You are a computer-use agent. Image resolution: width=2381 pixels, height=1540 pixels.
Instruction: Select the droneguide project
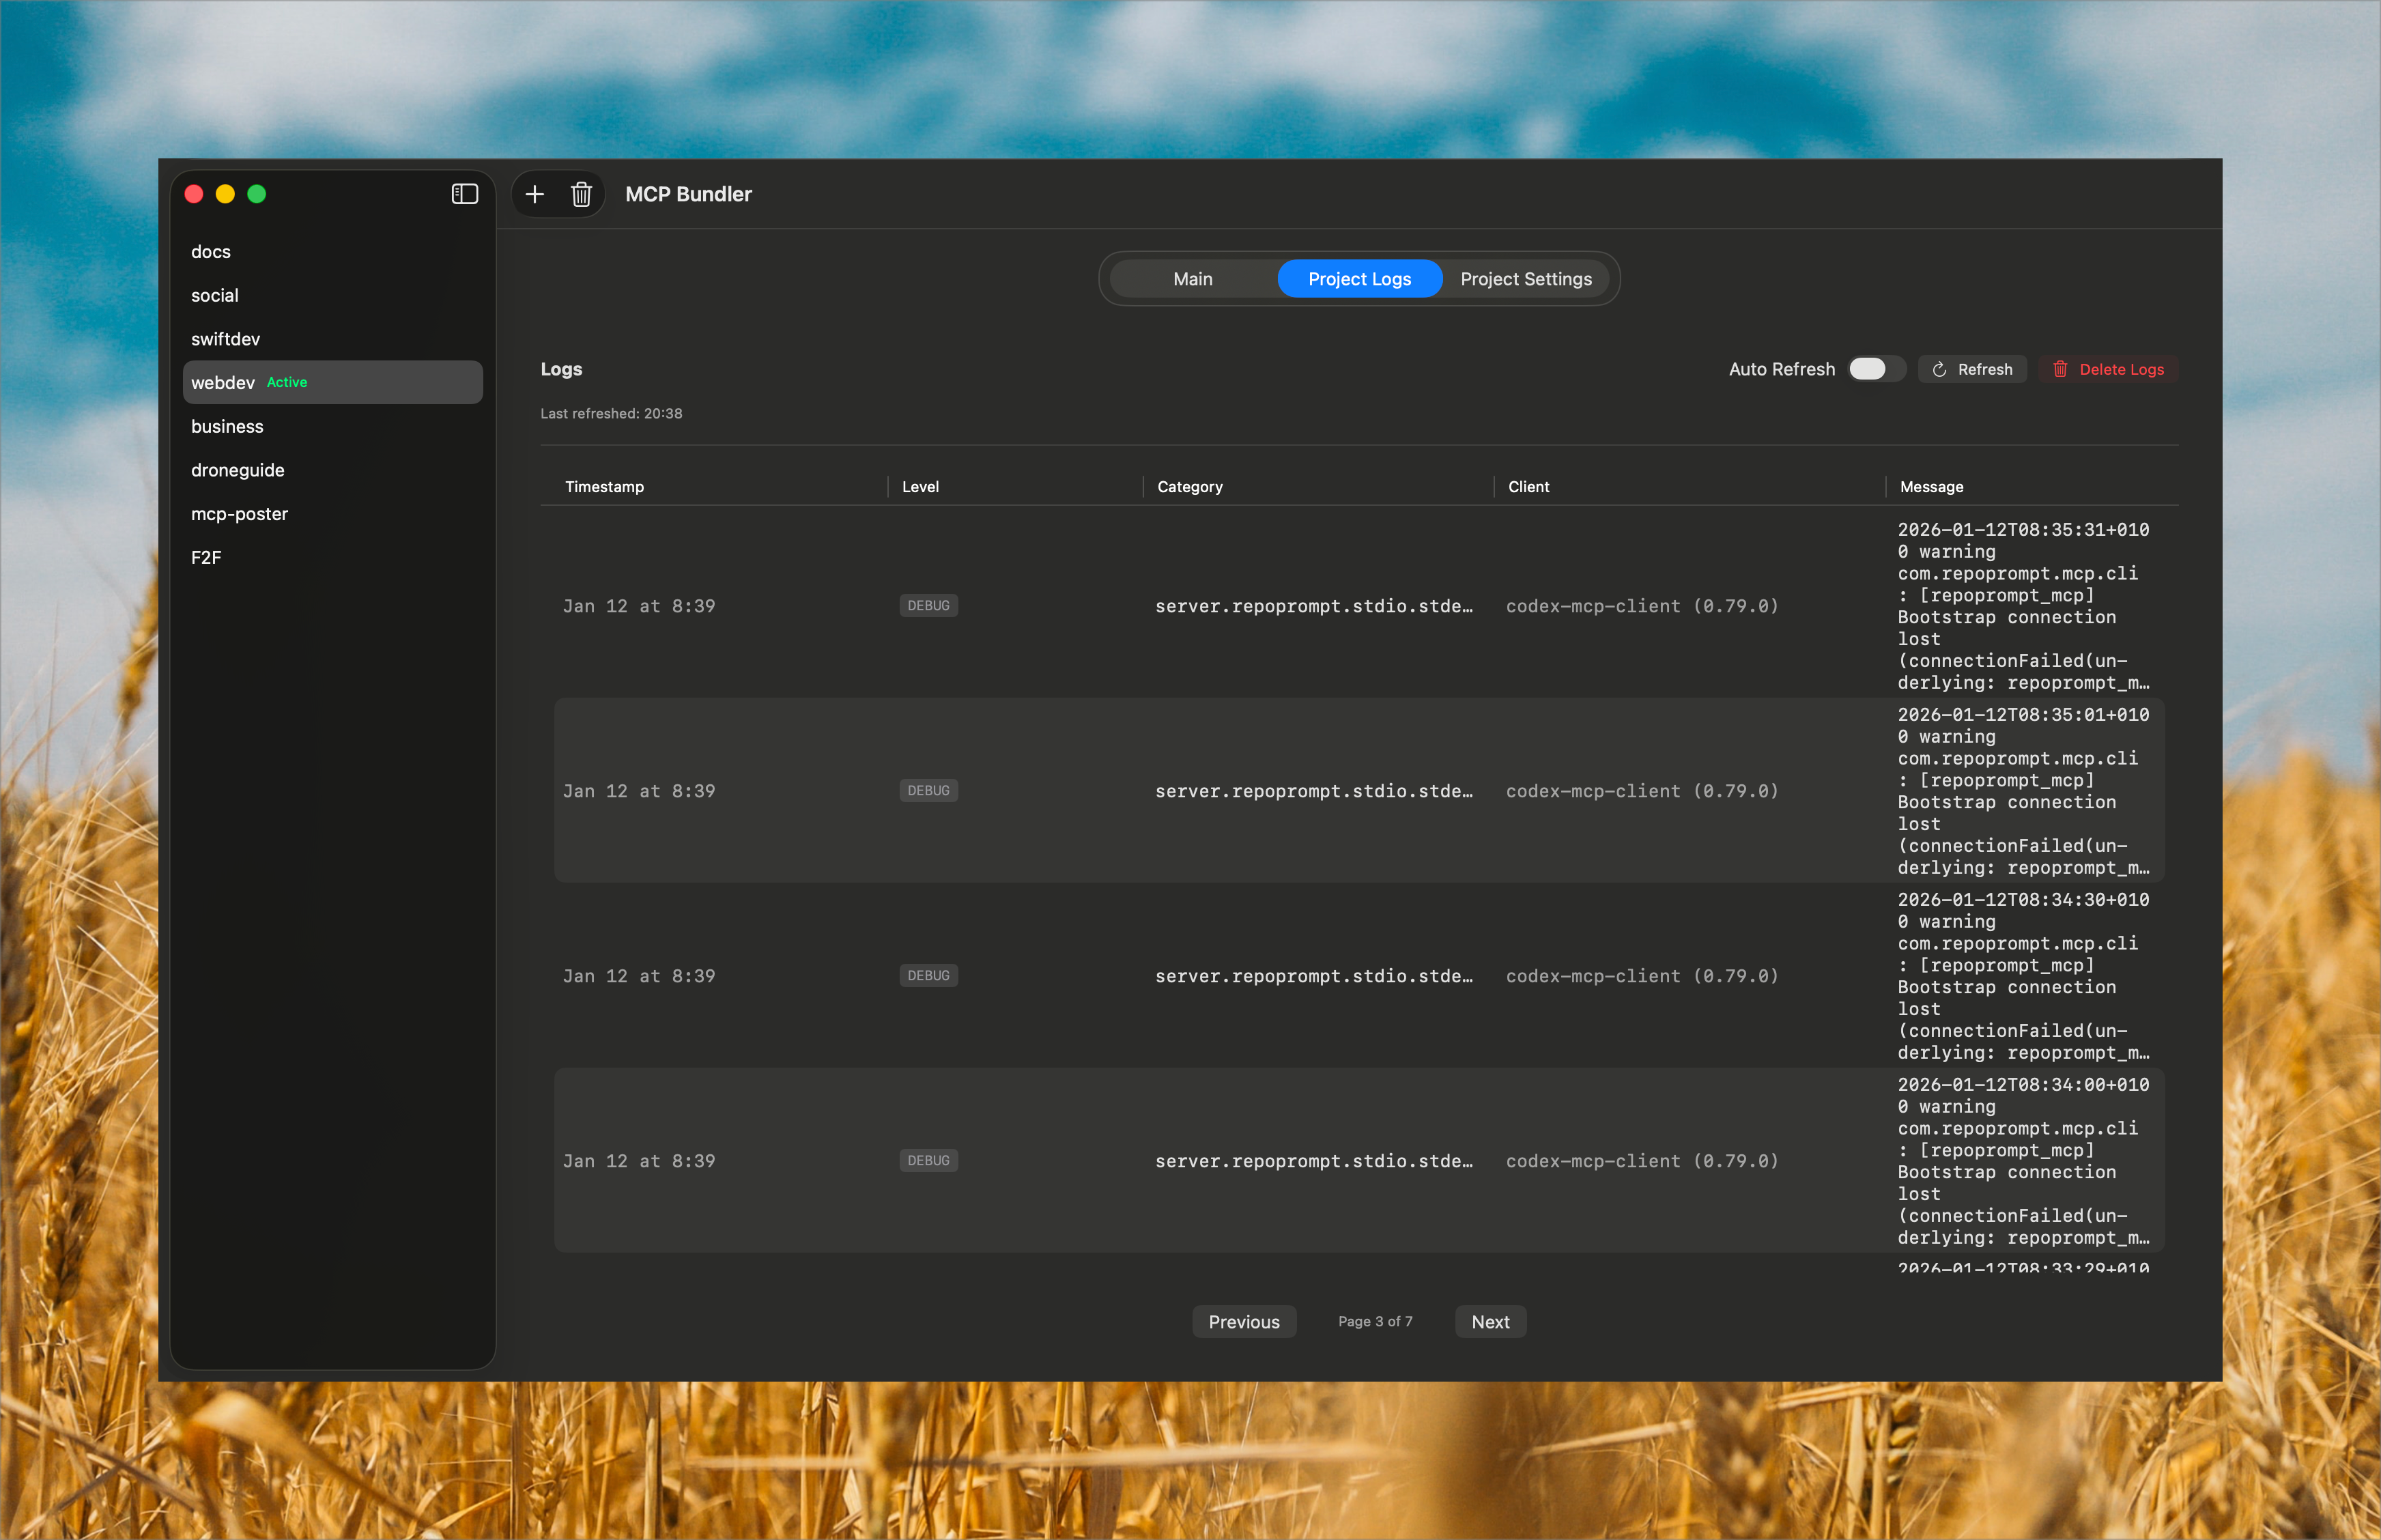click(332, 470)
